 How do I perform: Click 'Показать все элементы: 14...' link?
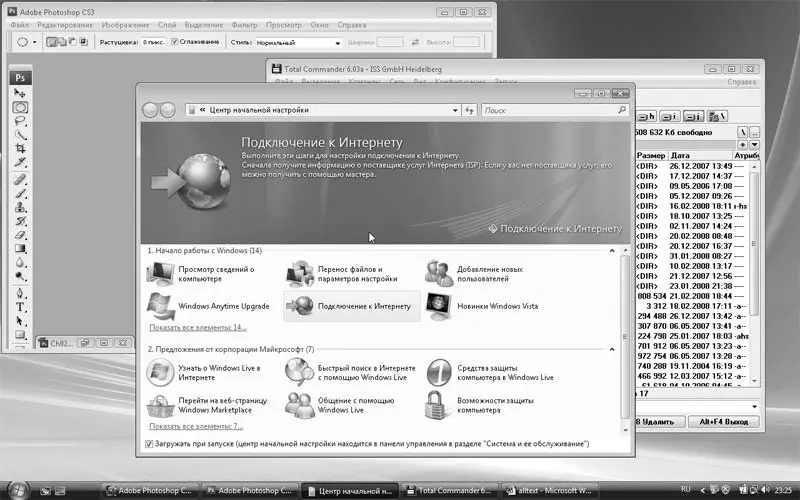coord(198,328)
